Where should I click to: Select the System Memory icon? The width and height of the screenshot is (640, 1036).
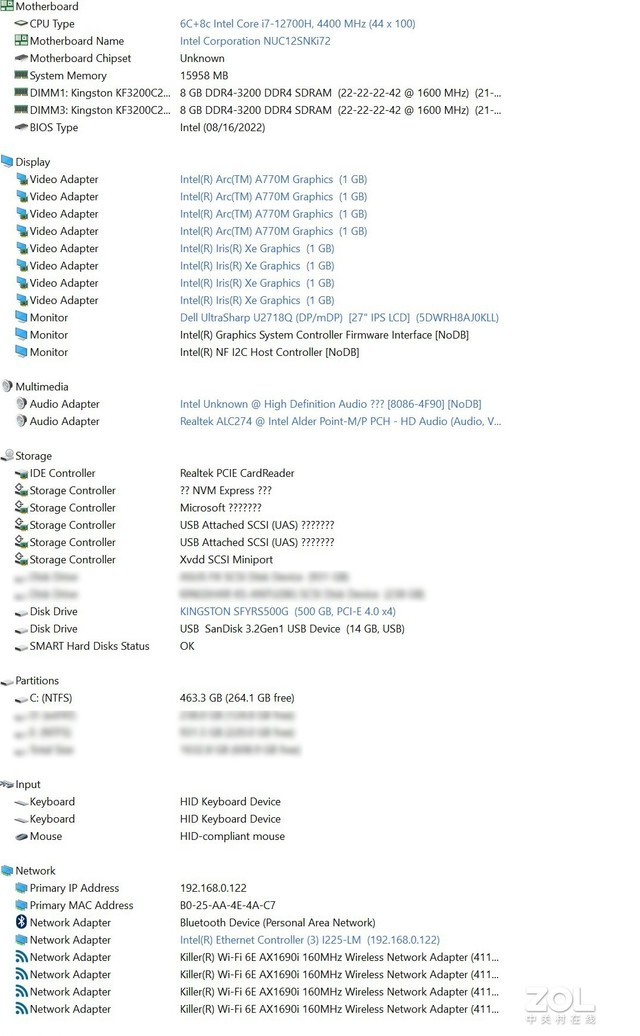(x=21, y=75)
